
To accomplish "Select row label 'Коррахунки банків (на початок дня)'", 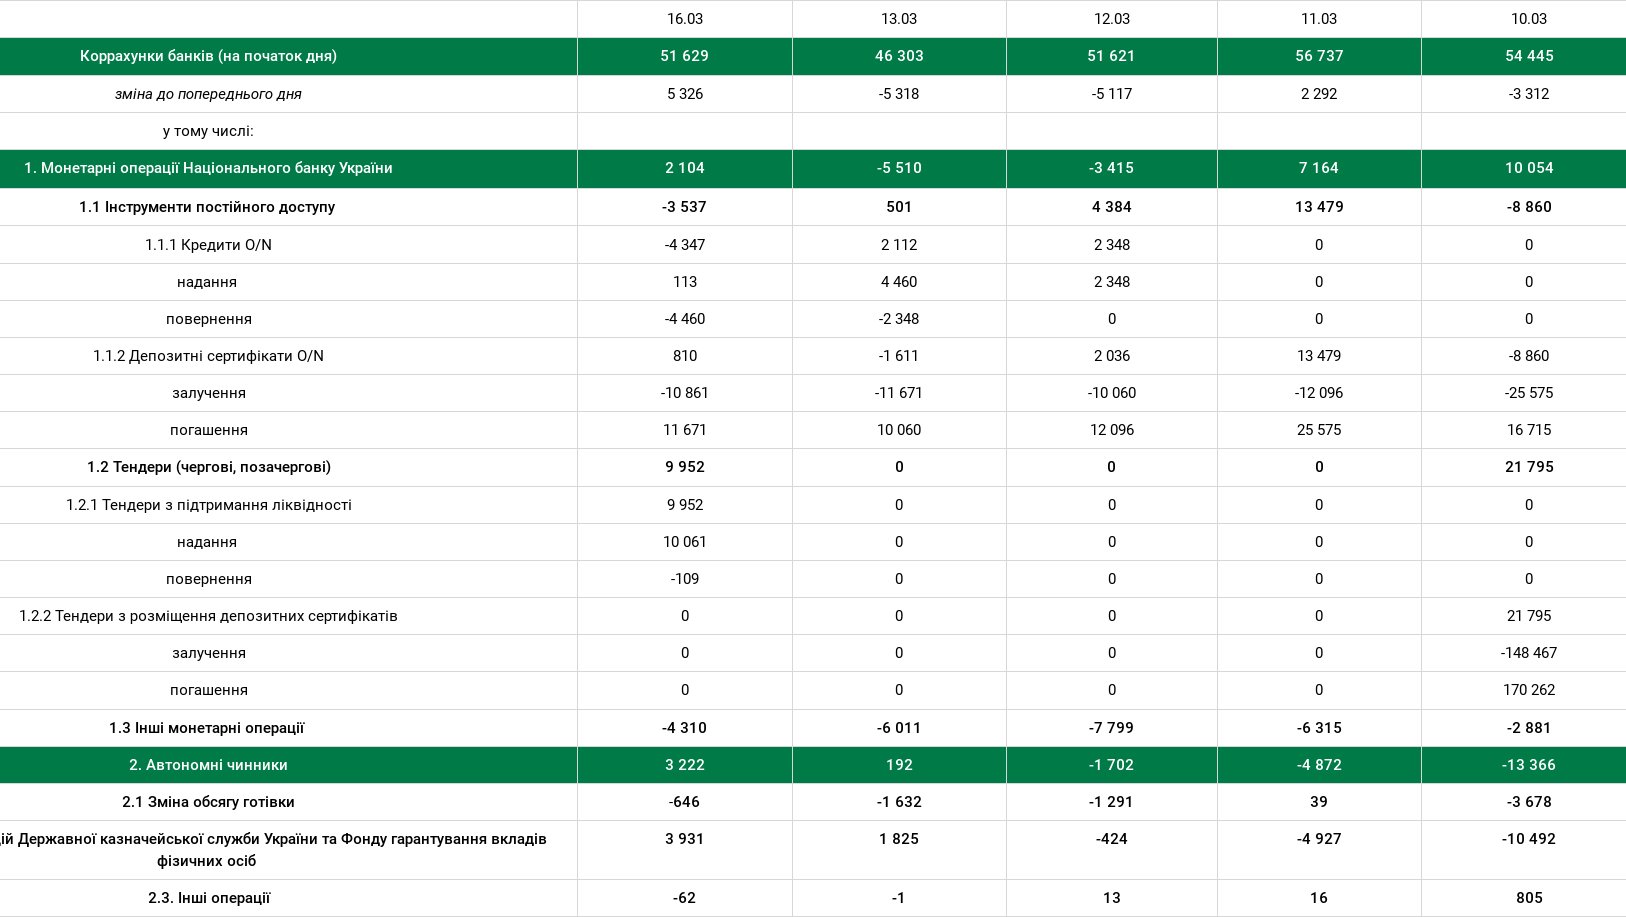I will click(x=208, y=56).
